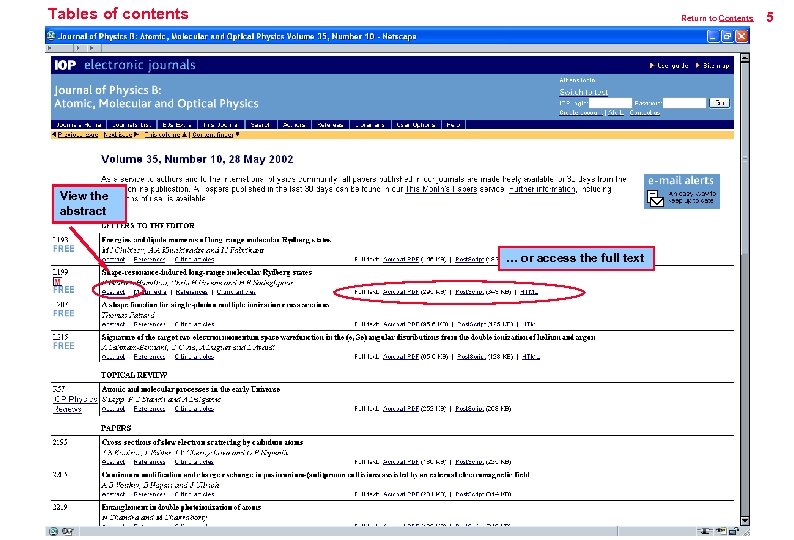Screen dimensions: 794x540
Task: Open HTML full text of Shape-resonance-induced article
Action: (529, 292)
